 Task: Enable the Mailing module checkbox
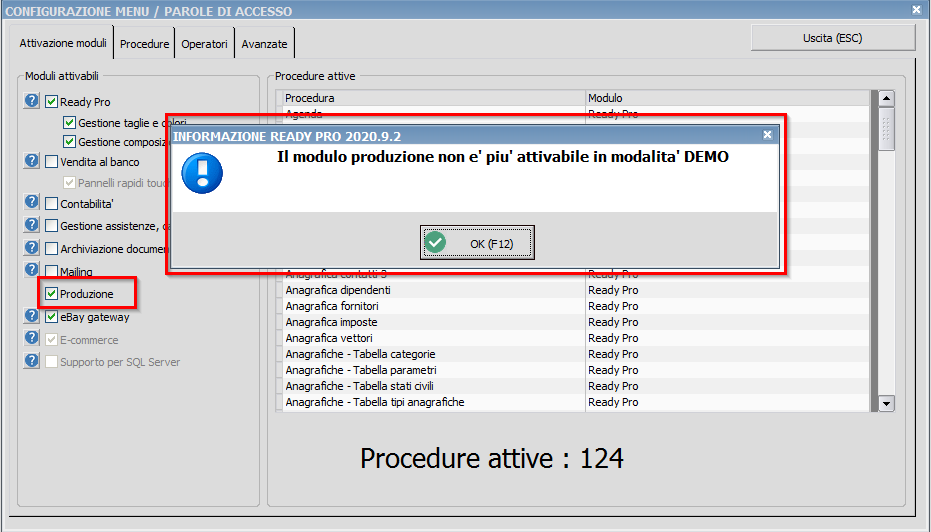[x=52, y=271]
